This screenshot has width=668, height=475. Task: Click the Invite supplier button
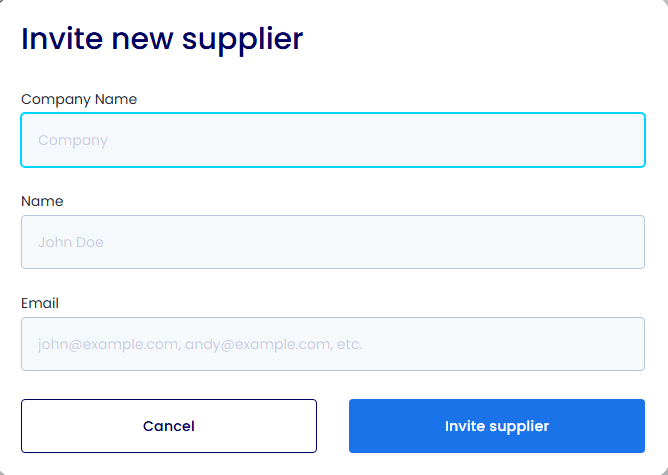tap(496, 426)
